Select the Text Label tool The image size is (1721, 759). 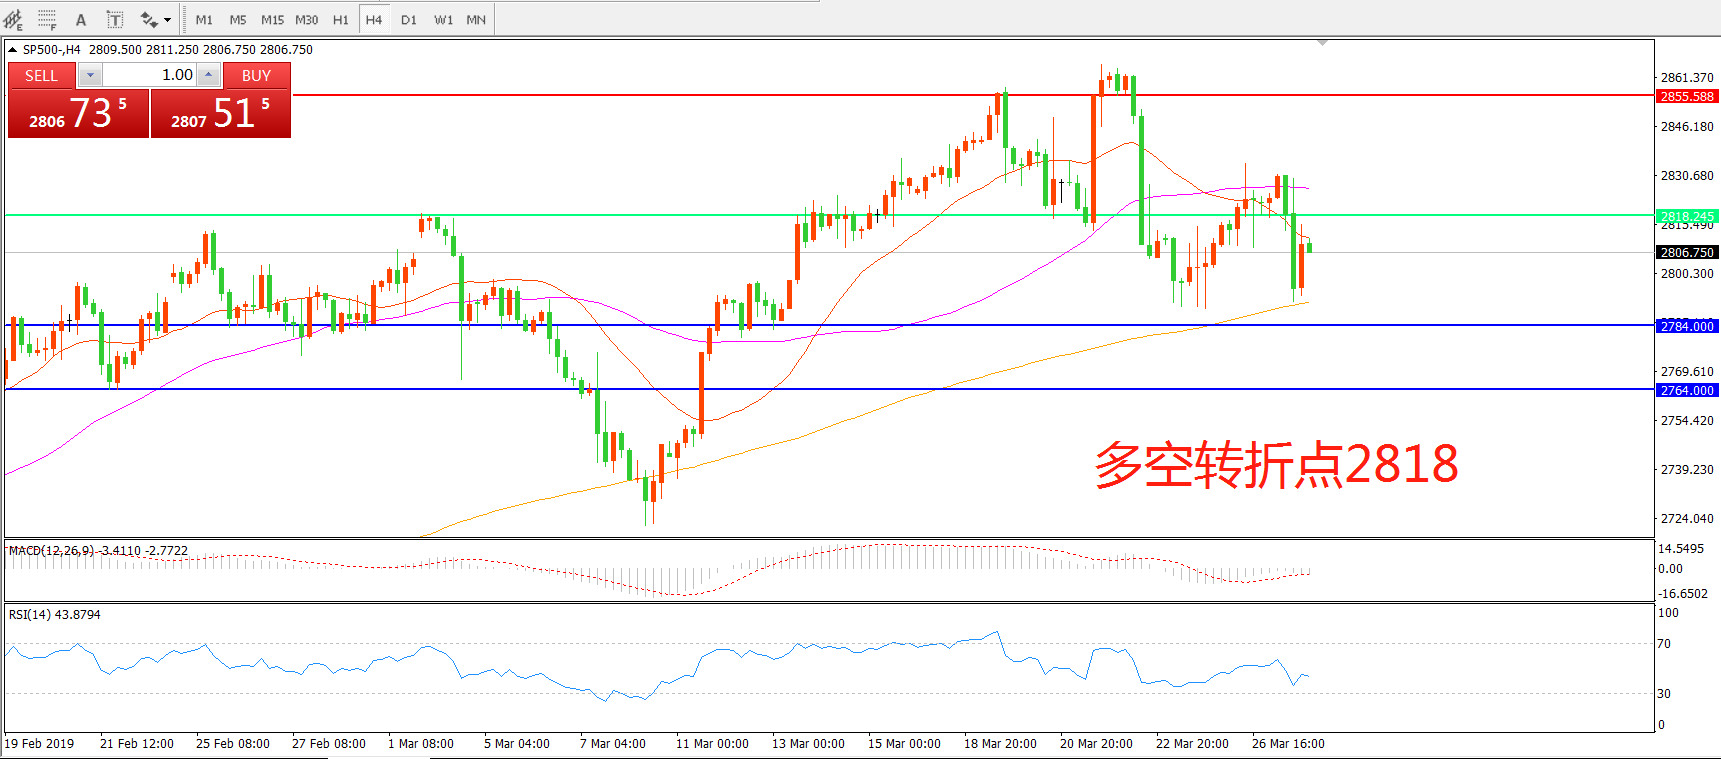(115, 20)
